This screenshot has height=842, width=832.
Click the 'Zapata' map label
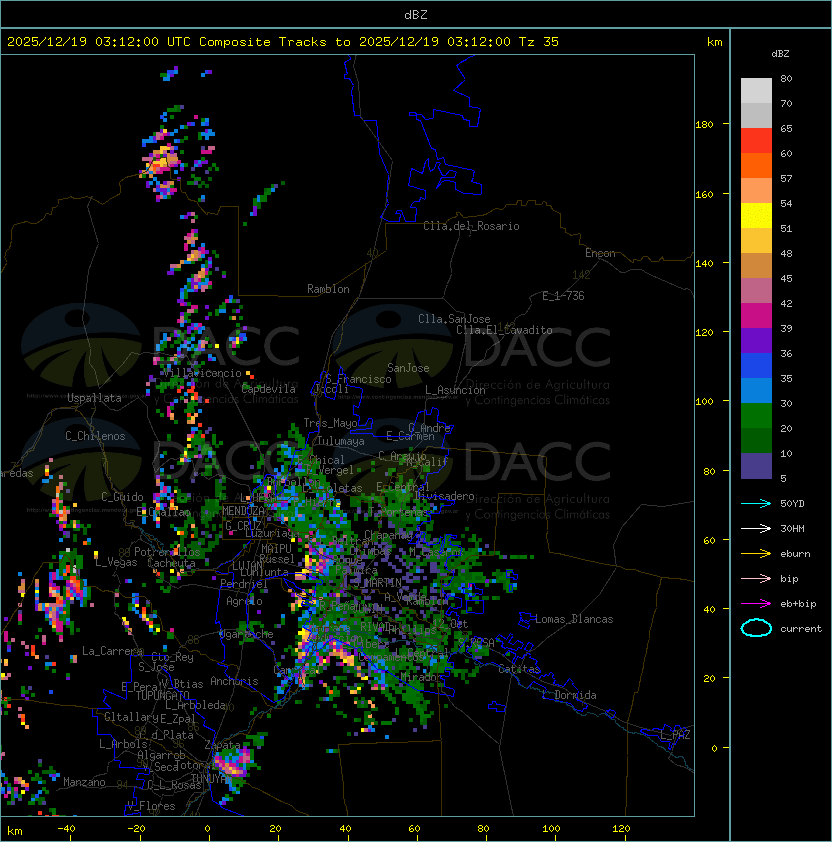pyautogui.click(x=222, y=745)
